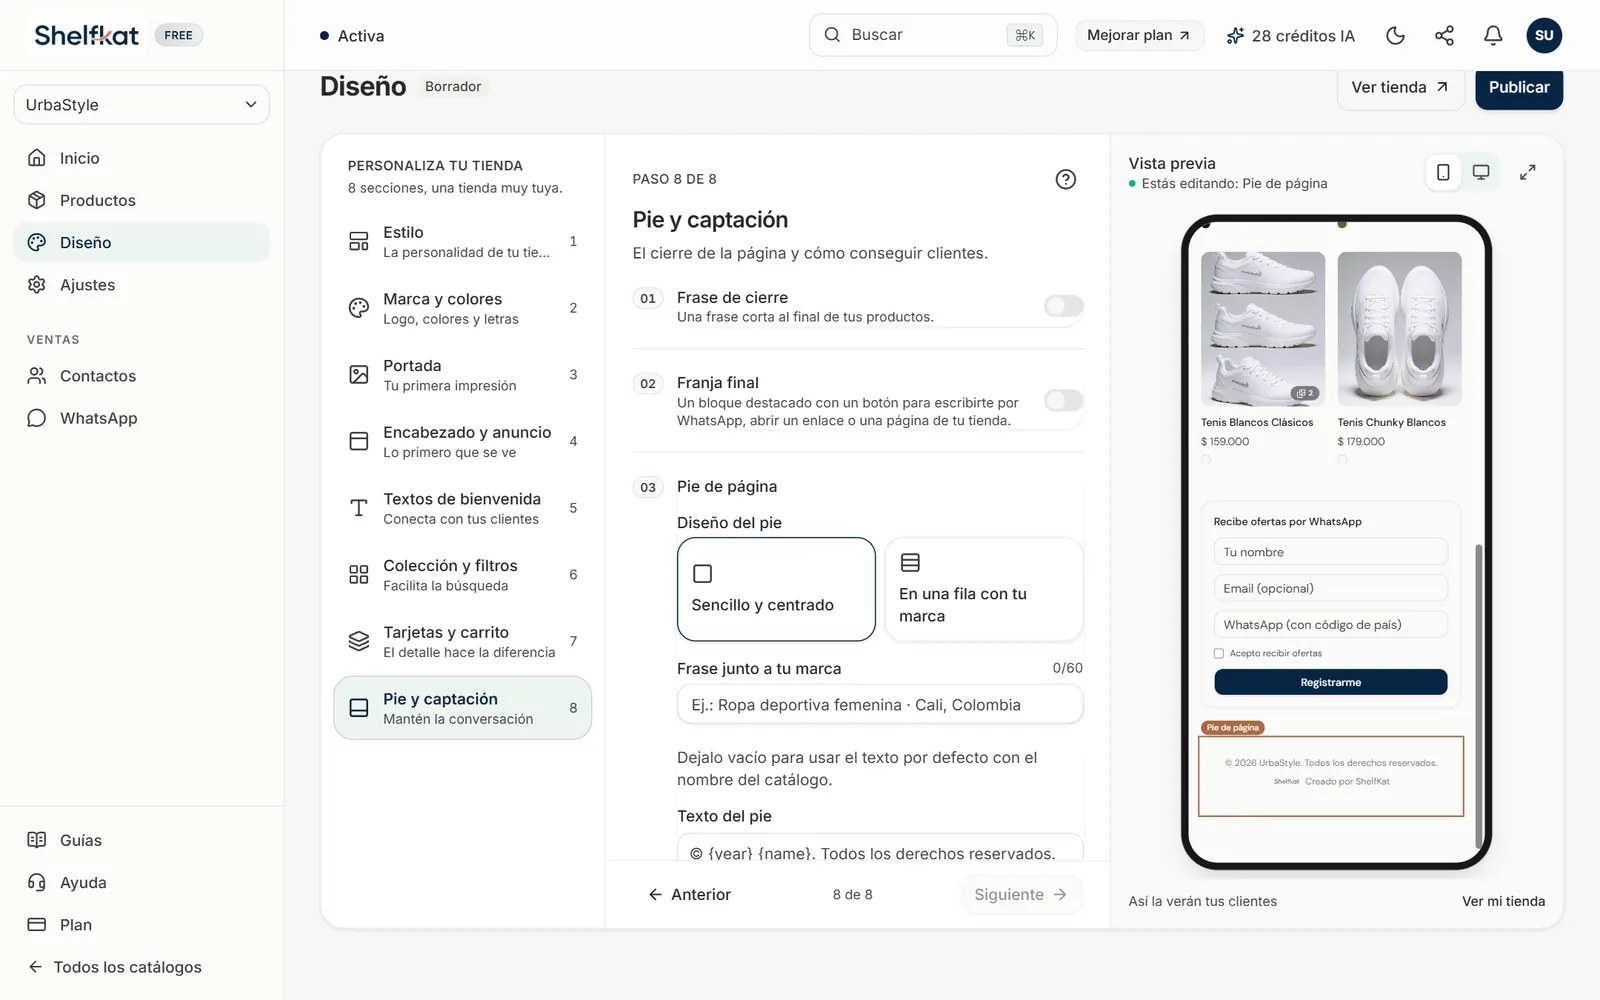1600x1000 pixels.
Task: Click Mejorar plan button
Action: point(1139,35)
